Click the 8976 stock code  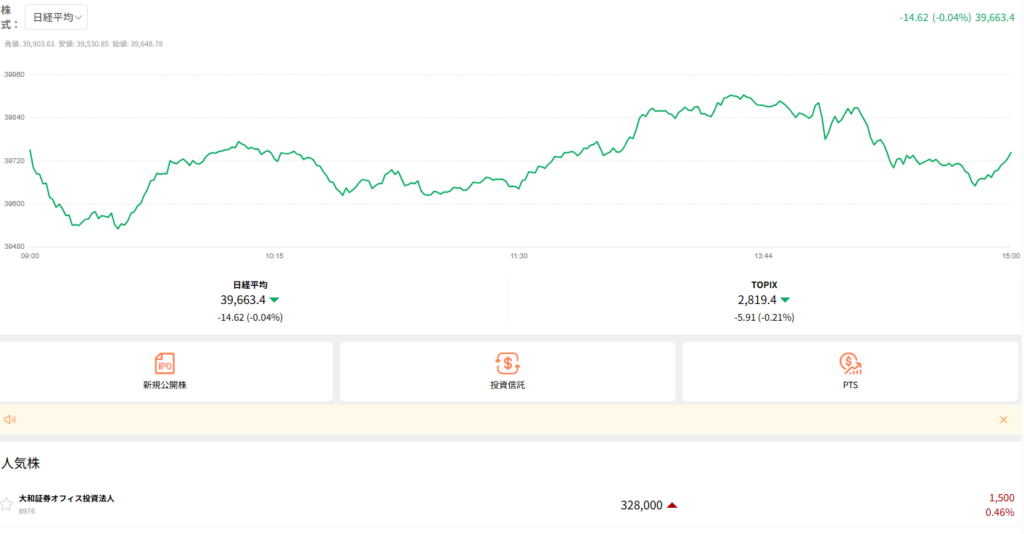[27, 511]
